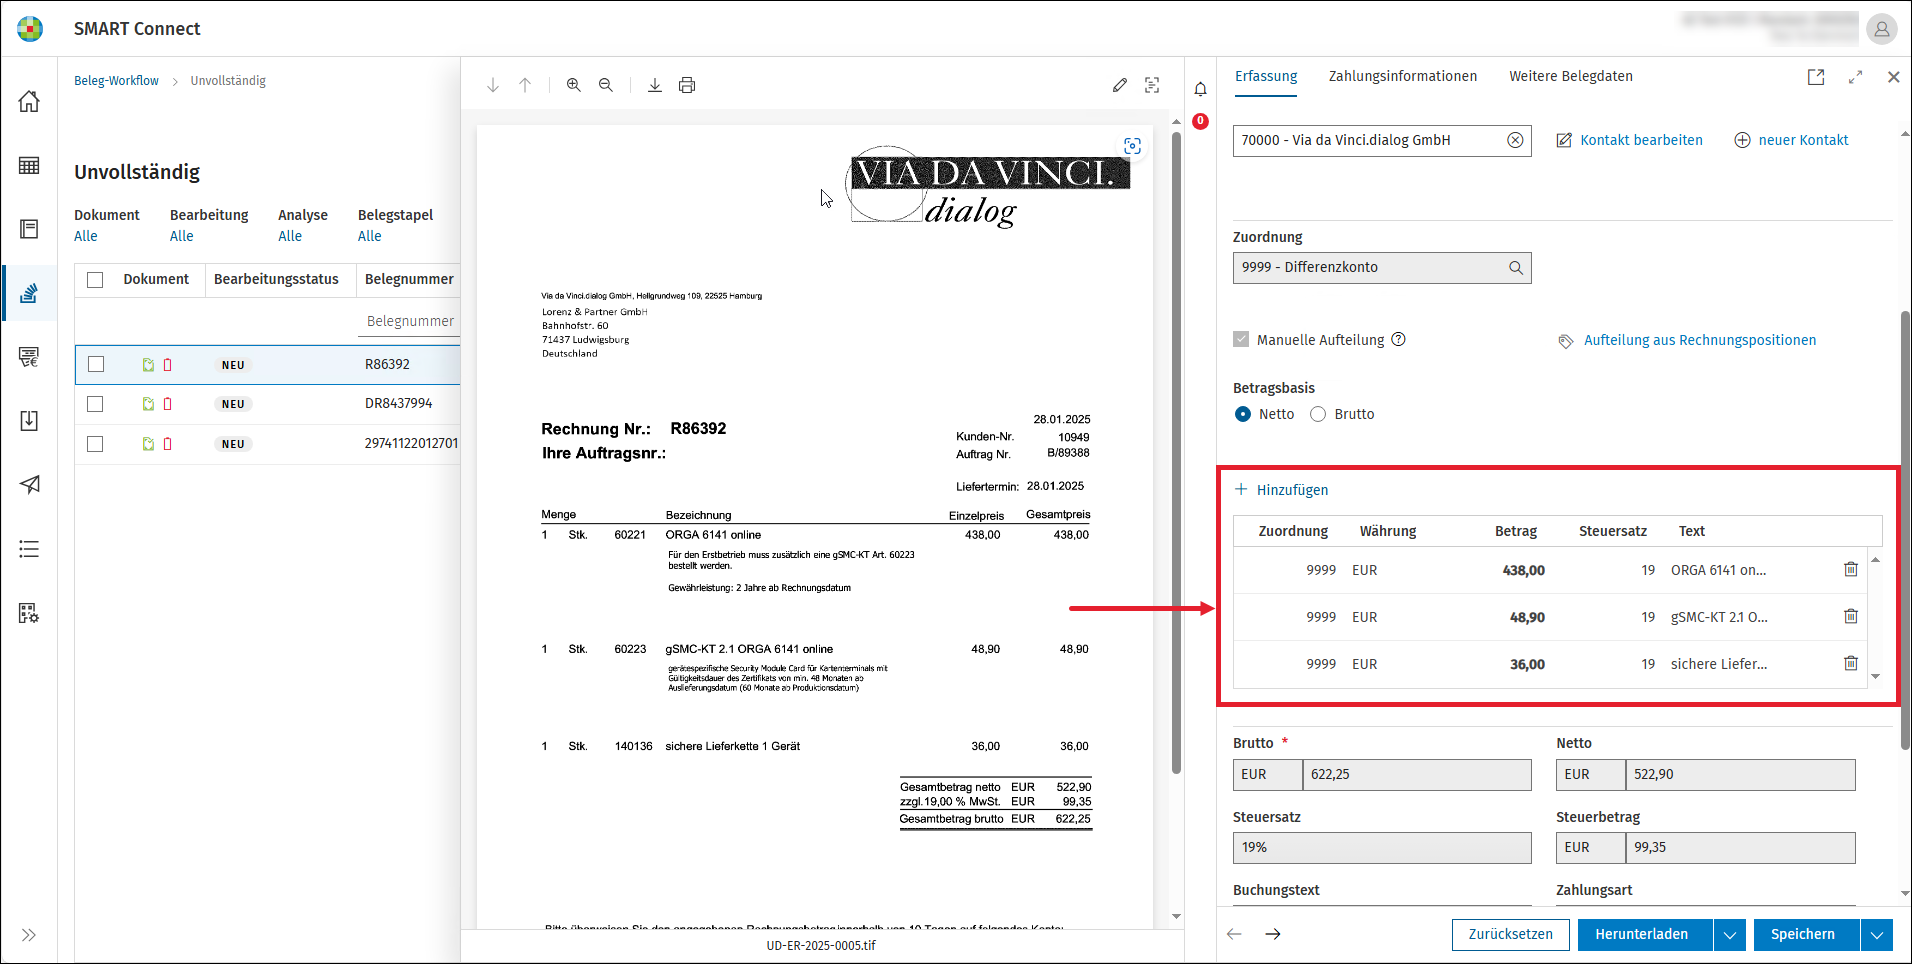The image size is (1912, 964).
Task: Open the paper plane send sidebar icon
Action: (29, 485)
